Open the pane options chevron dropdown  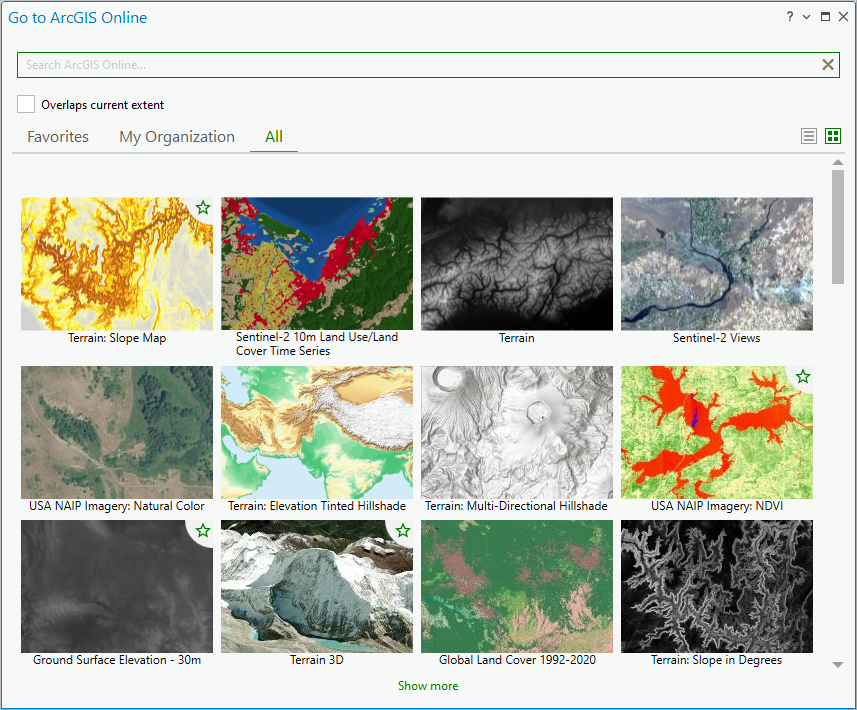[x=806, y=17]
